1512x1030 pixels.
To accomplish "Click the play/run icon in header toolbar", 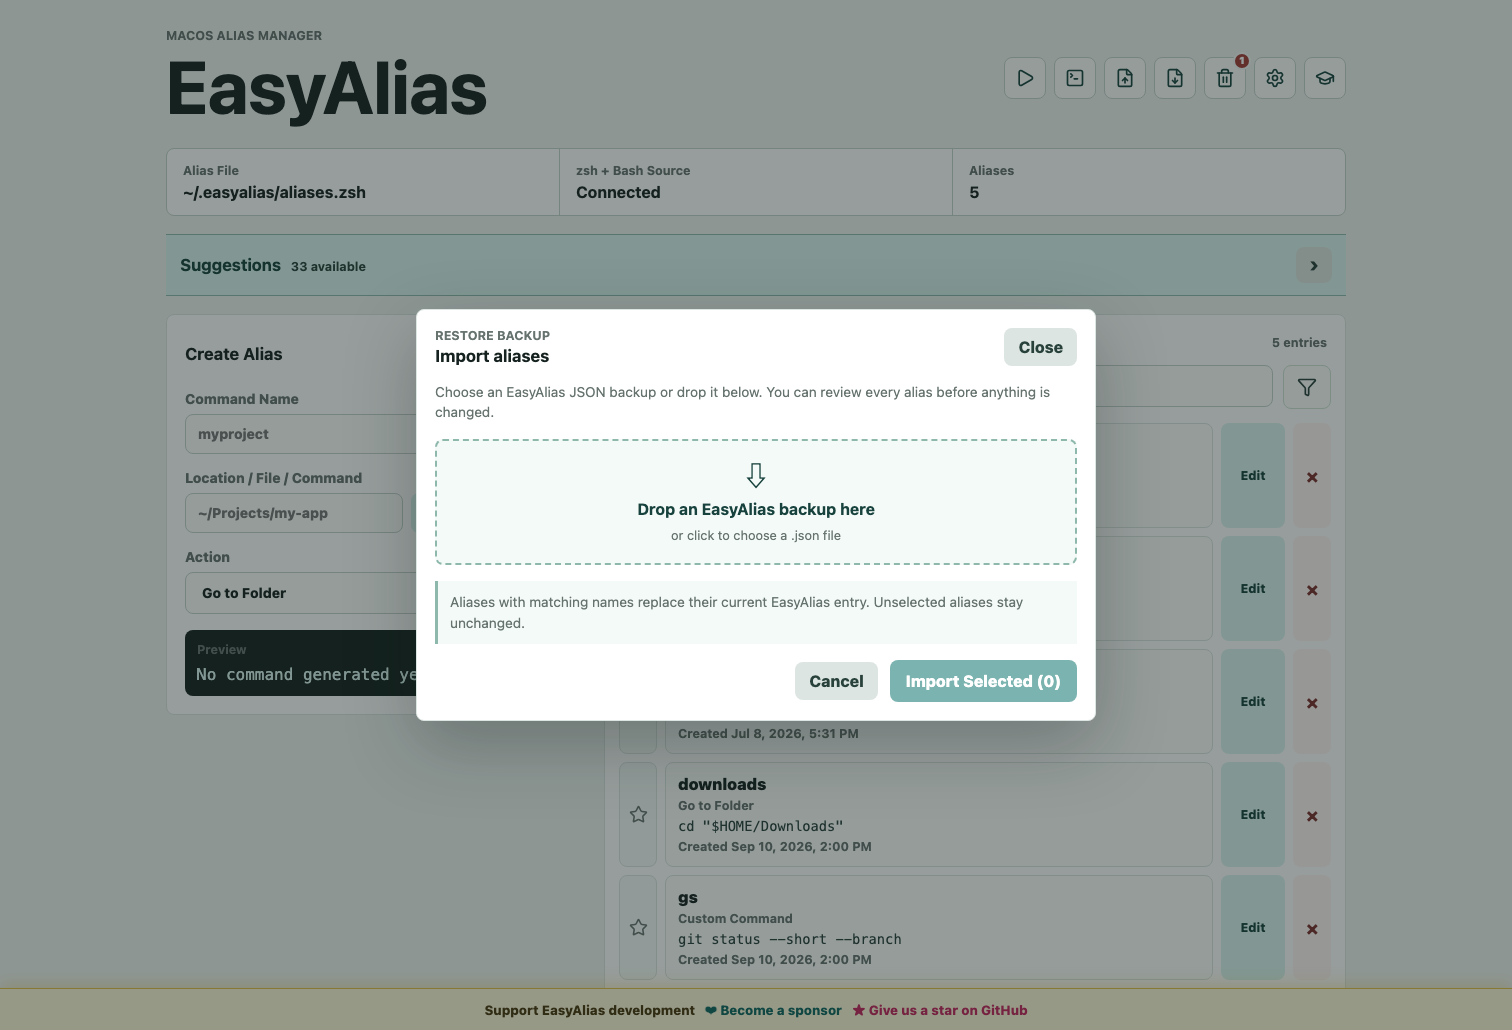I will click(x=1025, y=78).
